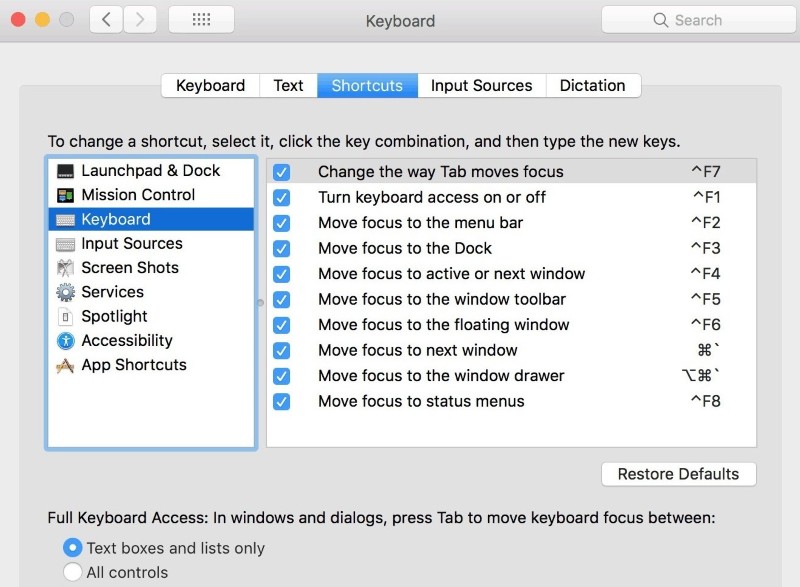Open the Dictation tab
800x587 pixels.
click(x=593, y=85)
